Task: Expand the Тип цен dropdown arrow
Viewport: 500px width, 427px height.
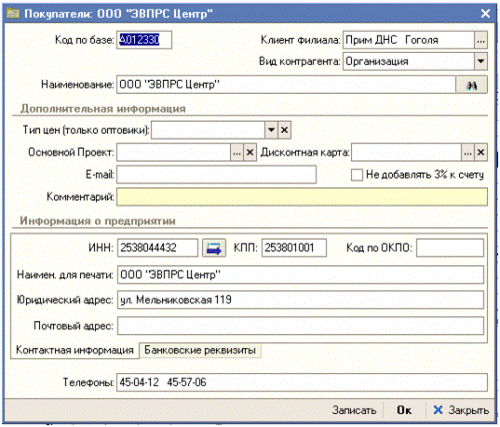Action: point(271,130)
